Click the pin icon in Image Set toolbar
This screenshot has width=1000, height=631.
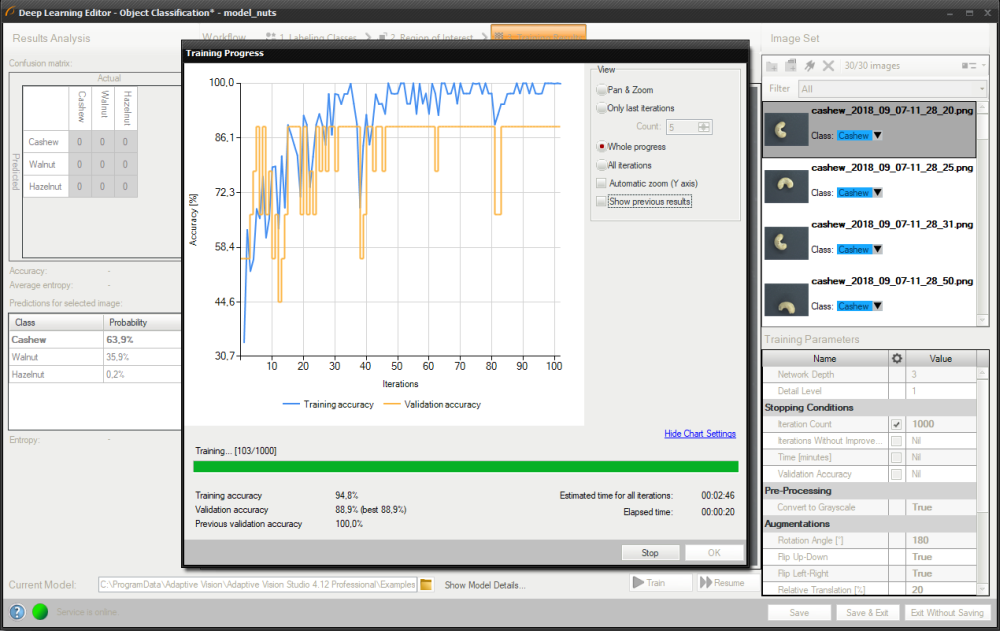coord(809,66)
